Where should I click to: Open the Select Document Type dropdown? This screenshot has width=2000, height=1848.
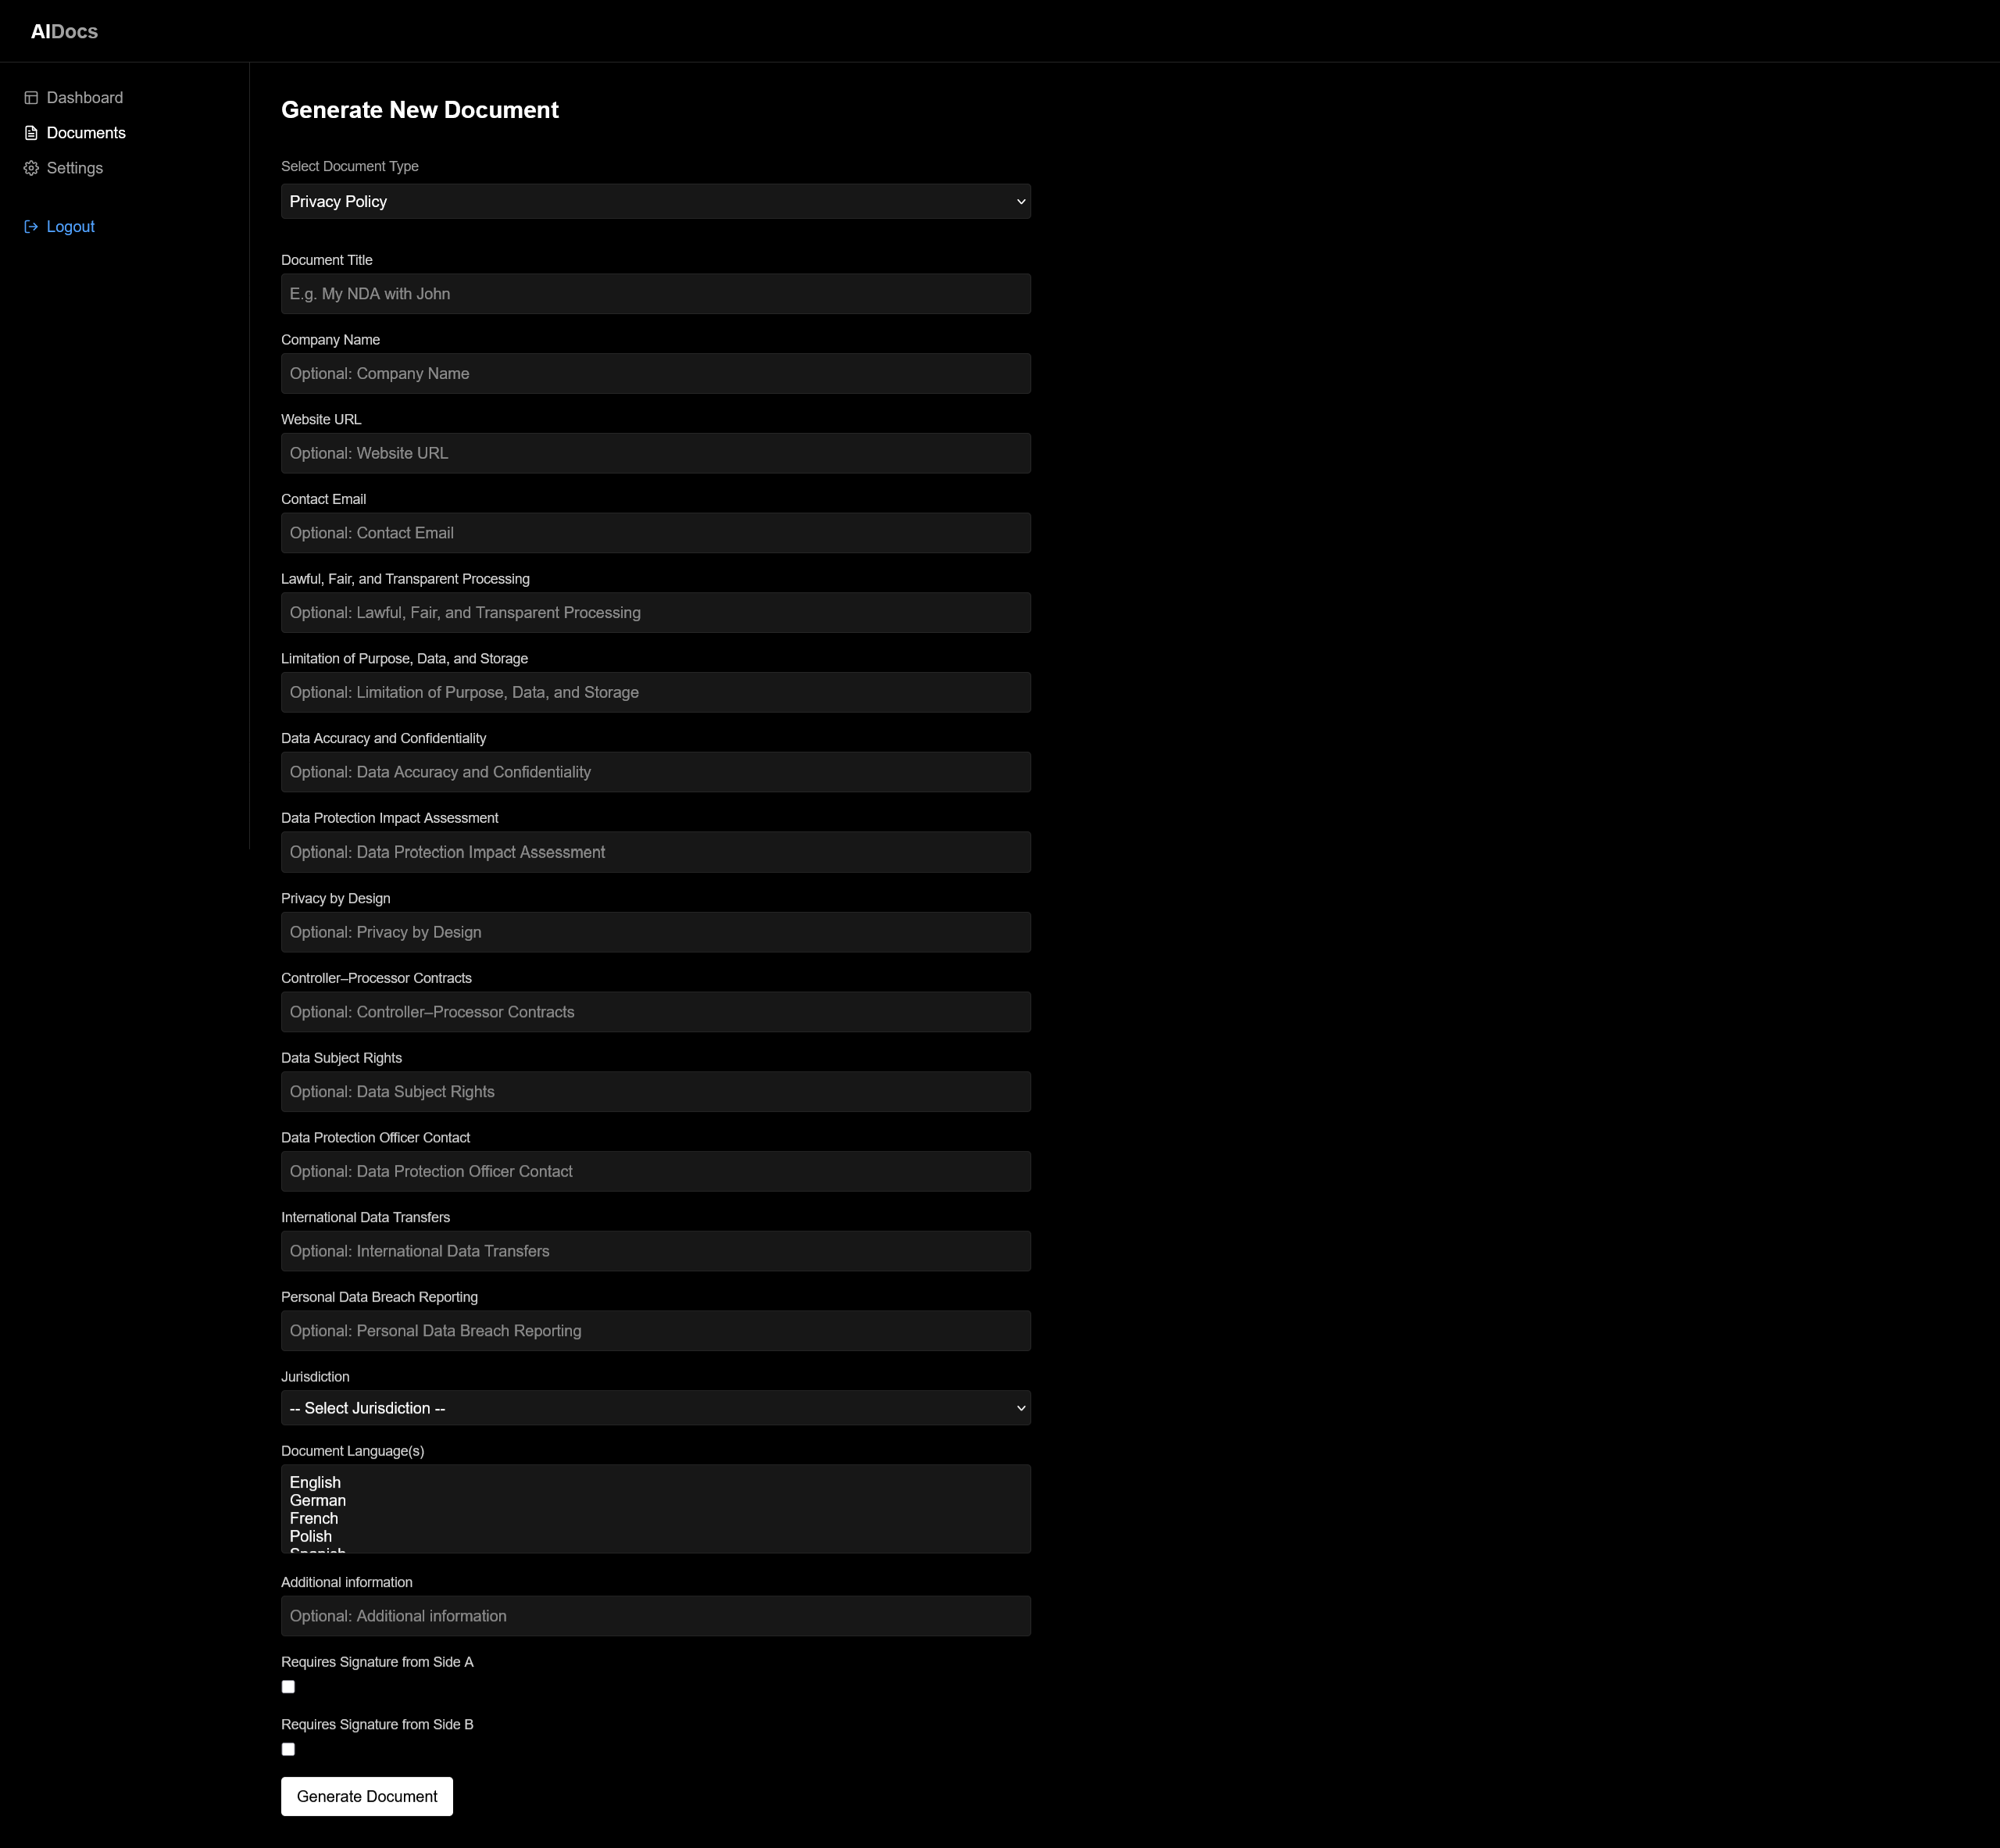pyautogui.click(x=655, y=201)
